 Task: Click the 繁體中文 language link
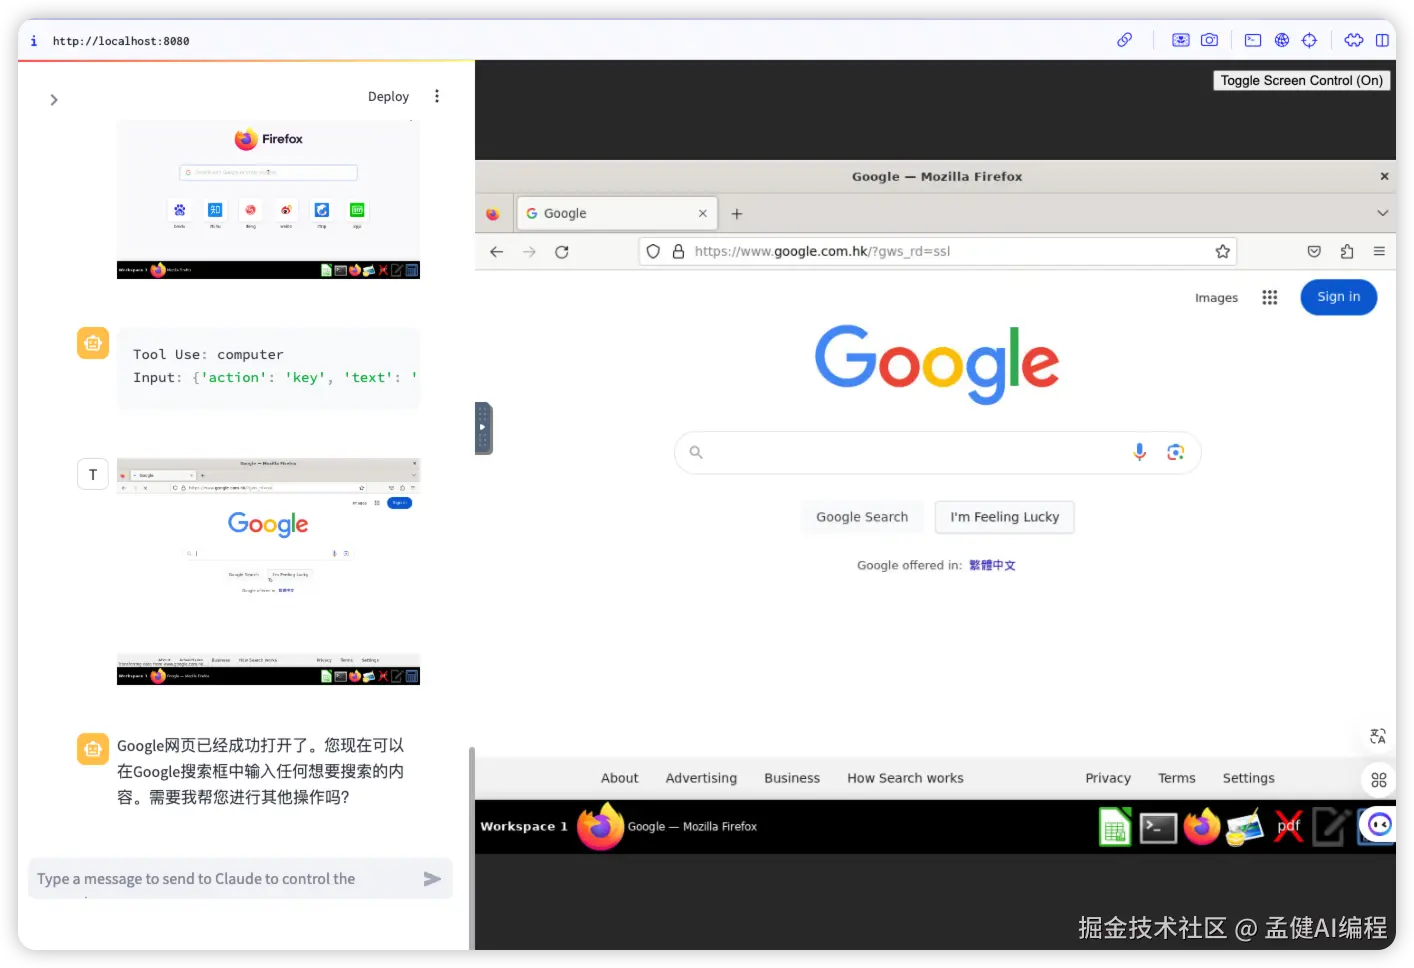tap(992, 566)
